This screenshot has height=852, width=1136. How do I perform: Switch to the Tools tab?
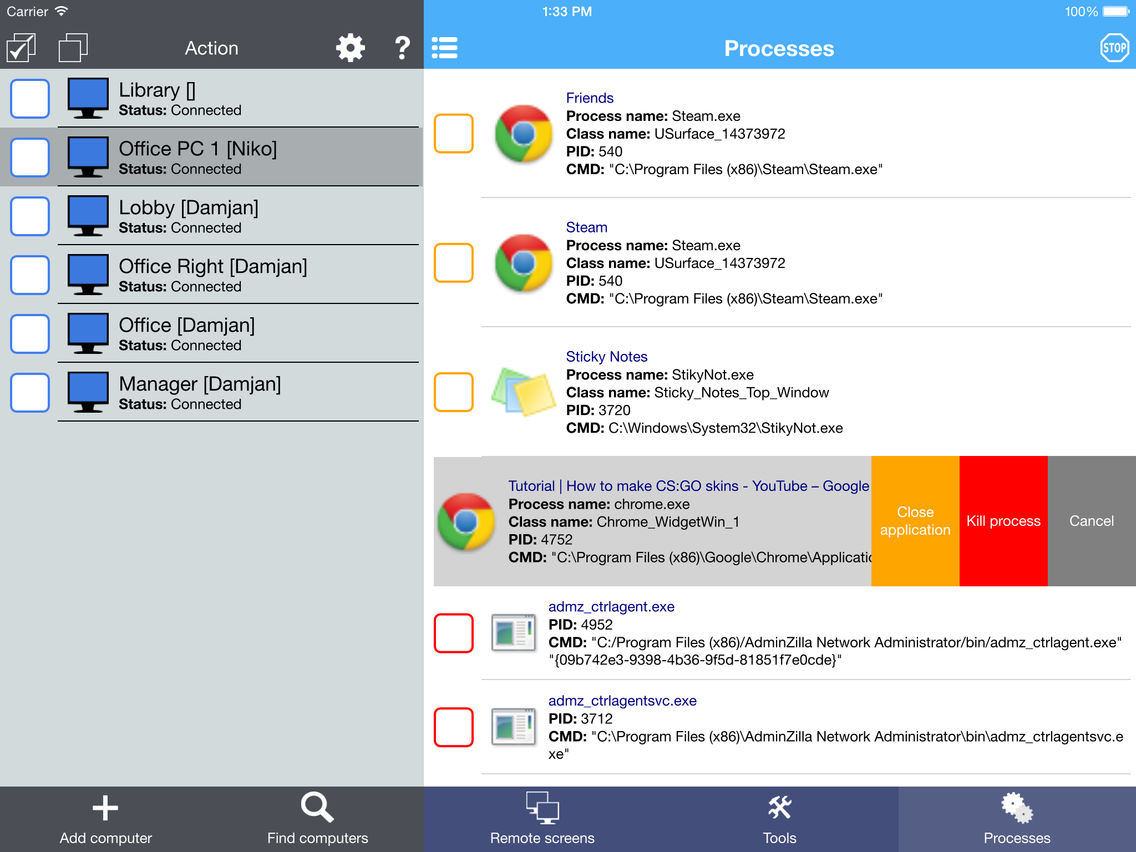pyautogui.click(x=780, y=819)
